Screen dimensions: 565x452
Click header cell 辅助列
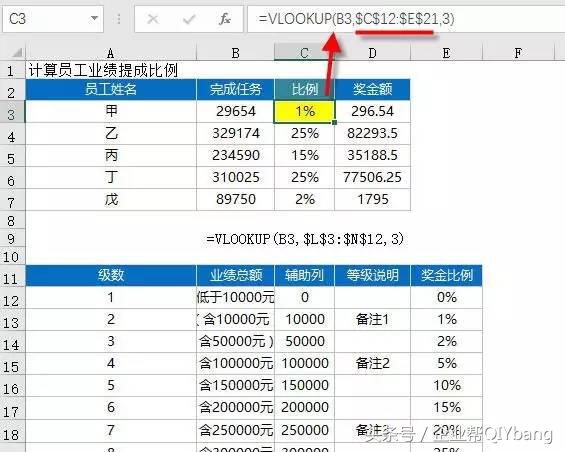tap(304, 275)
